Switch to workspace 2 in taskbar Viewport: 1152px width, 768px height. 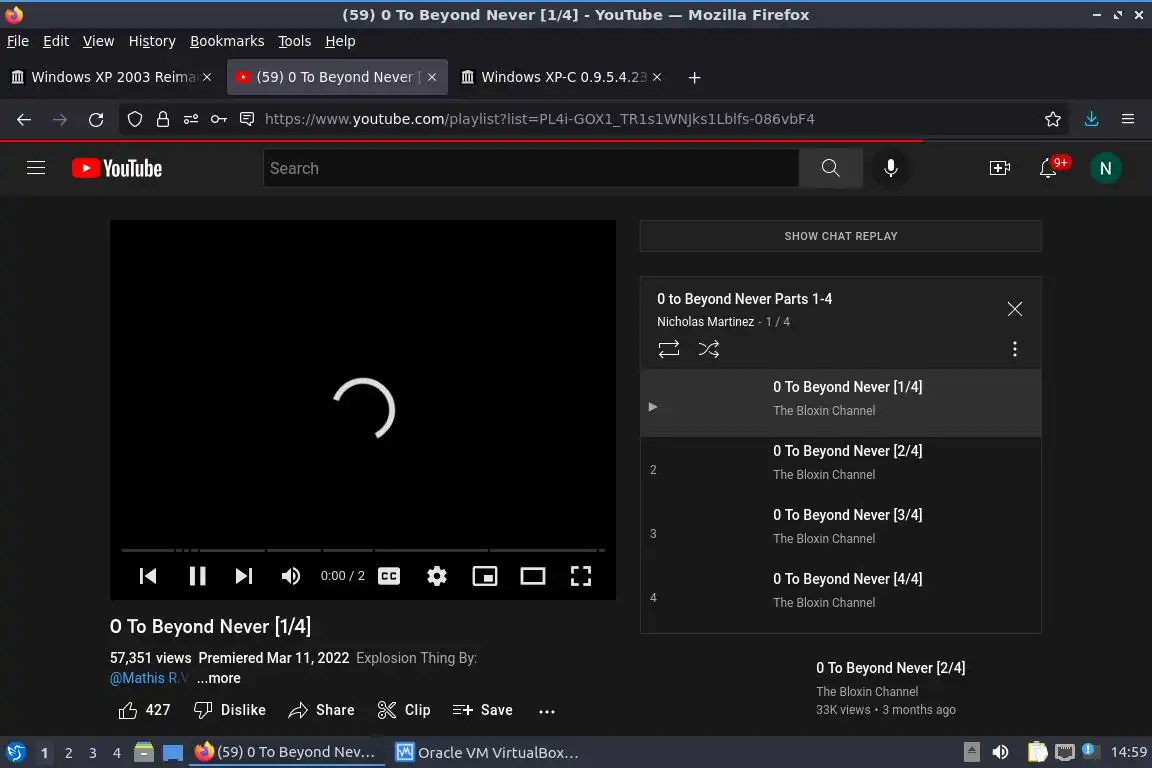point(68,753)
